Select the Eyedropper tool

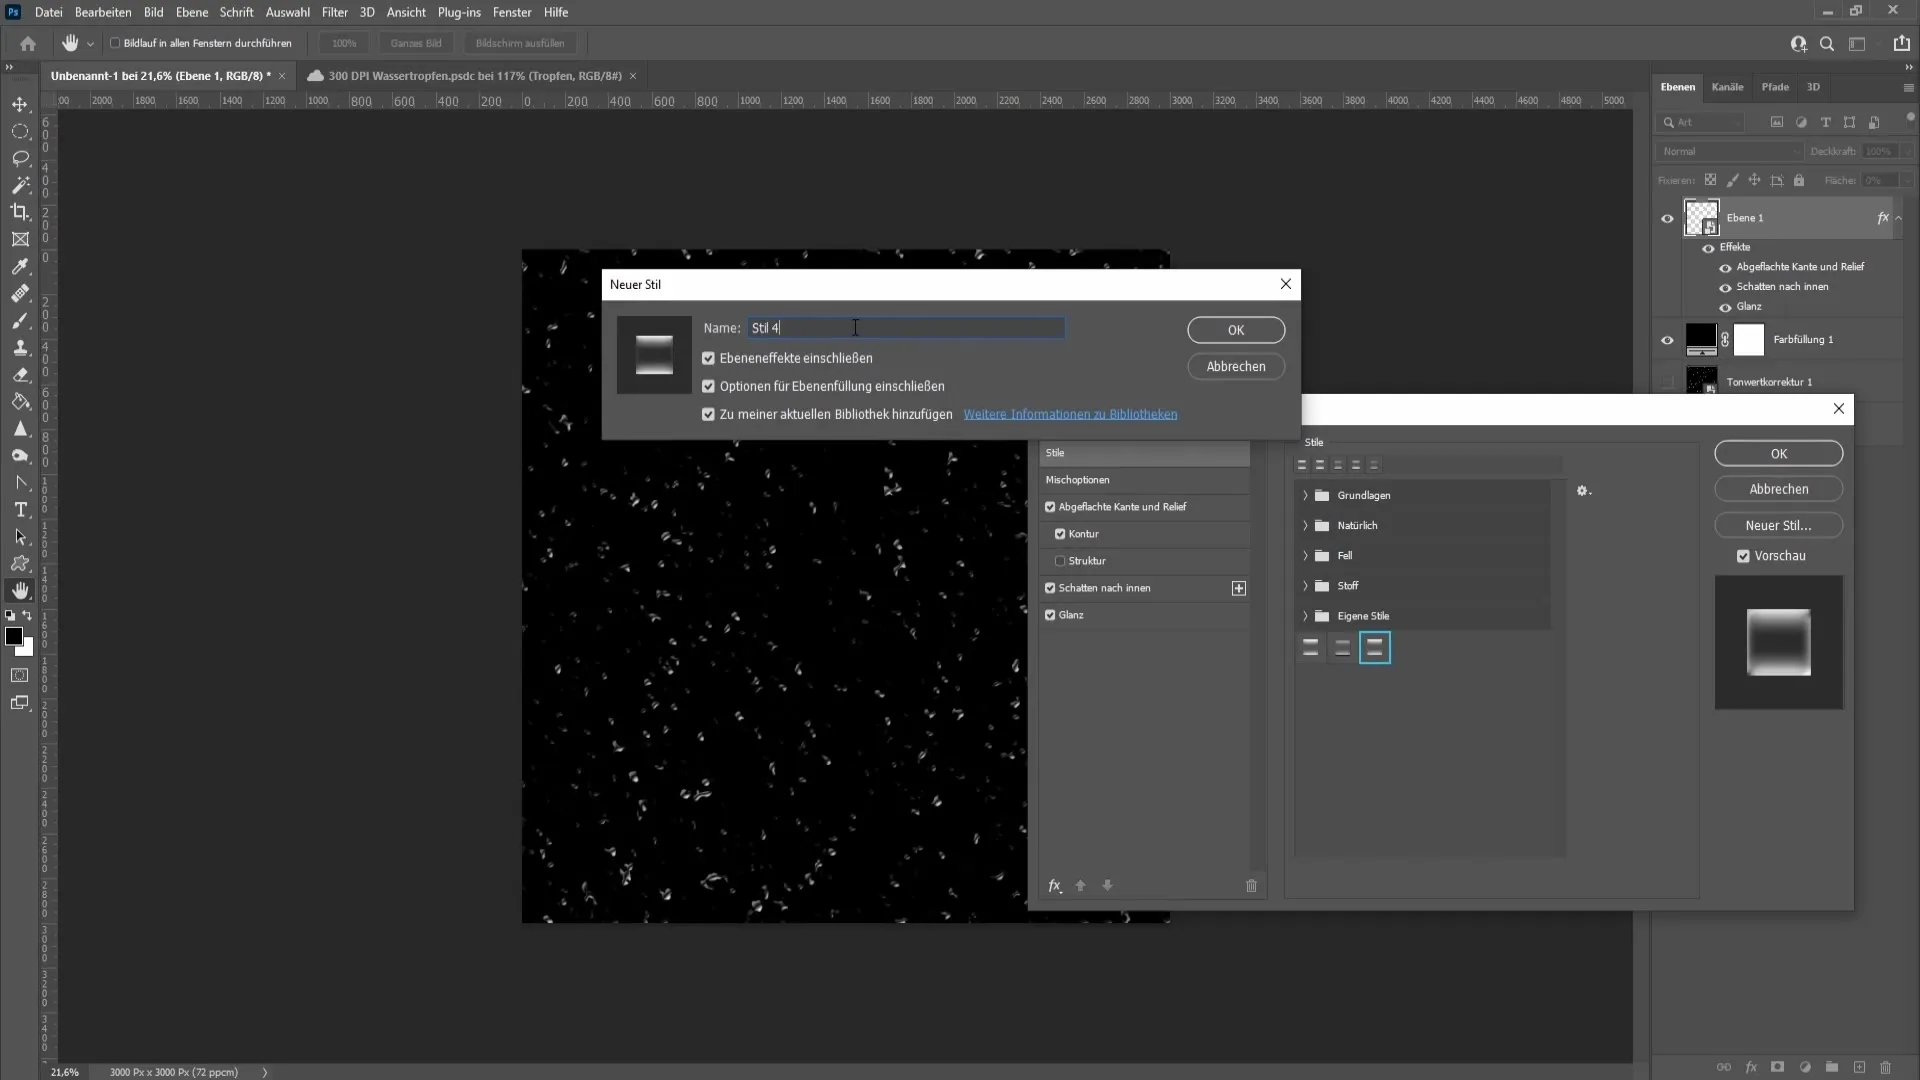coord(20,266)
